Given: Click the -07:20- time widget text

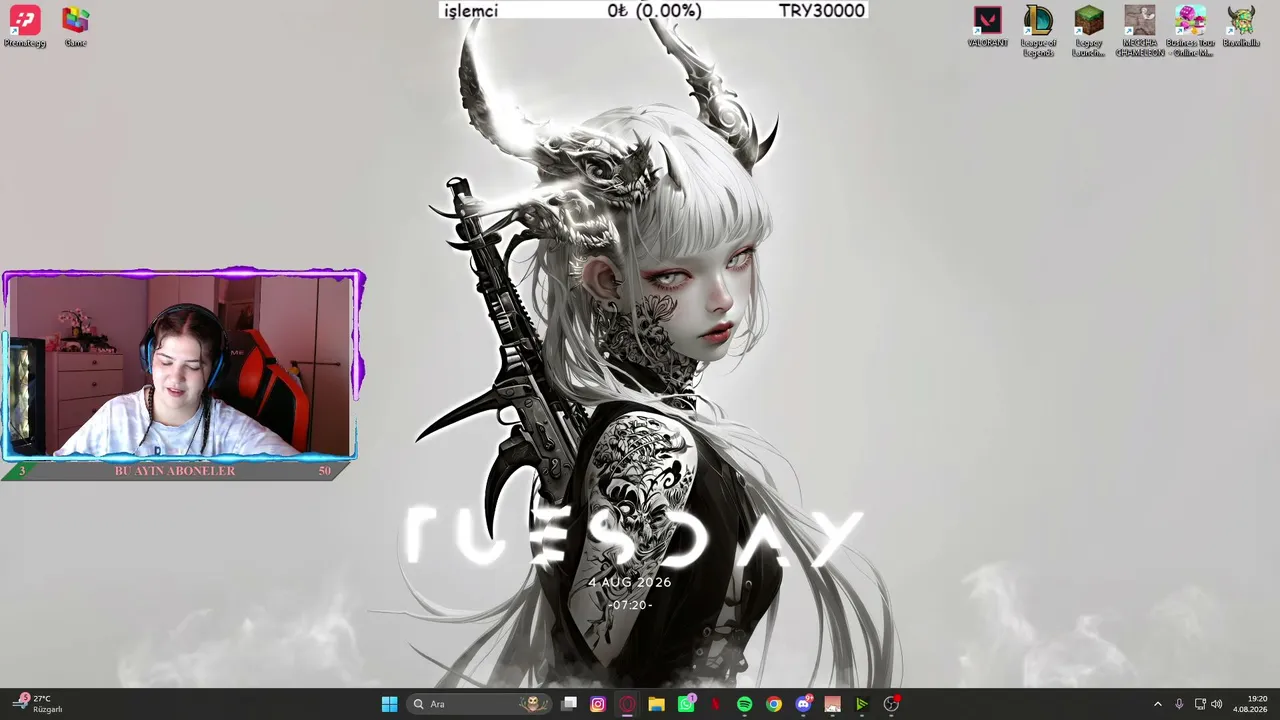Looking at the screenshot, I should click(x=630, y=605).
